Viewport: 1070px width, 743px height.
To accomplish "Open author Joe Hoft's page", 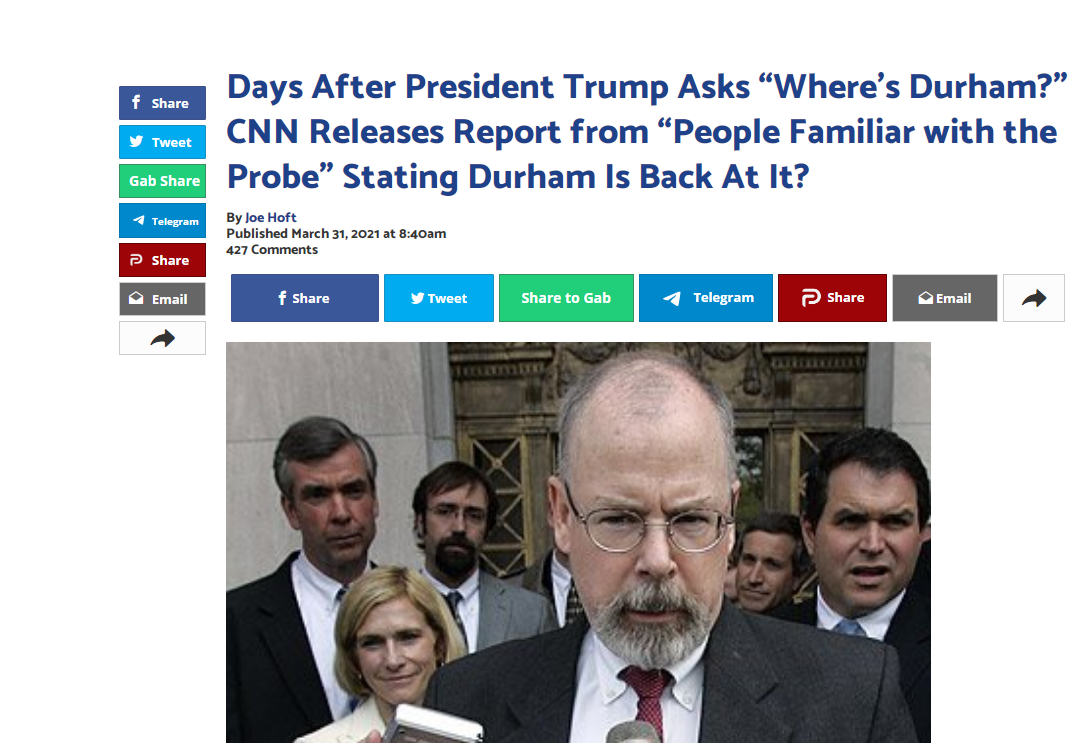I will coord(270,217).
